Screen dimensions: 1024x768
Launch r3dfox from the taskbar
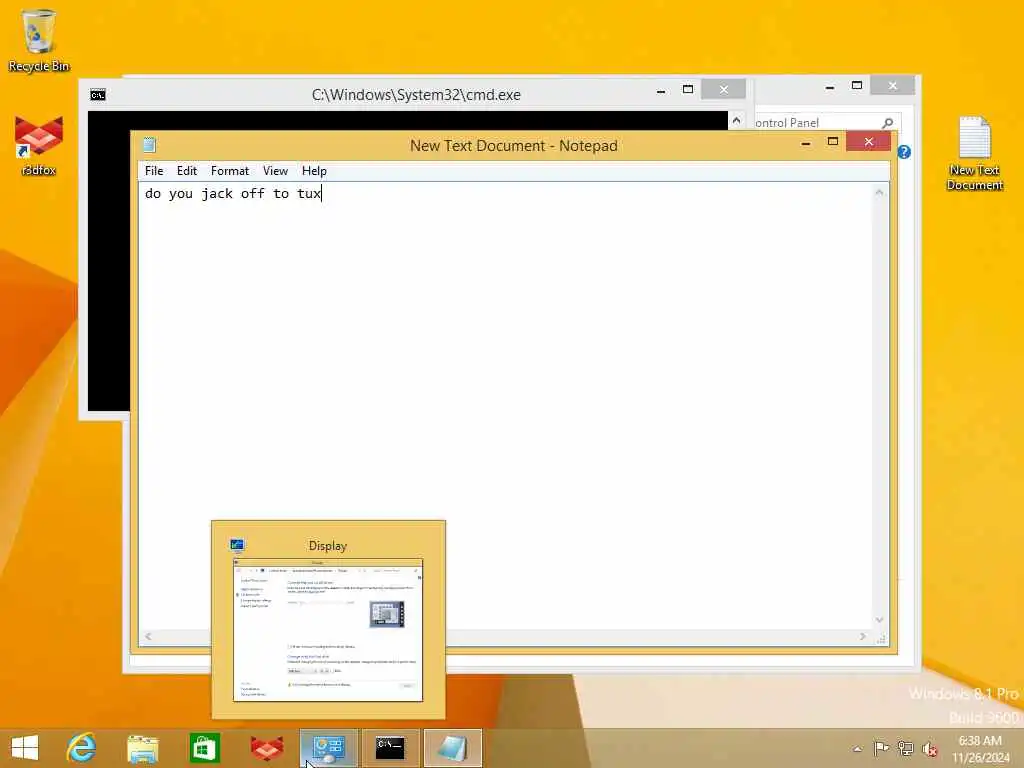point(266,748)
